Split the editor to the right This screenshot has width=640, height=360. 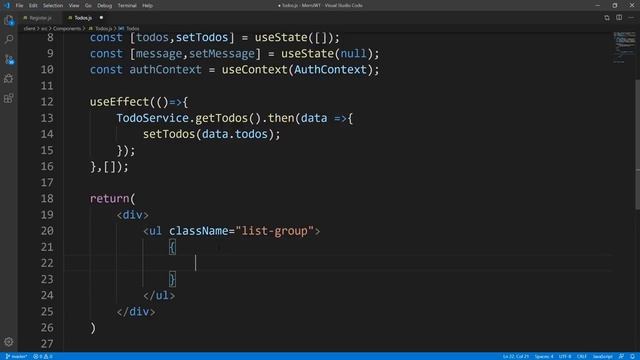pyautogui.click(x=619, y=18)
